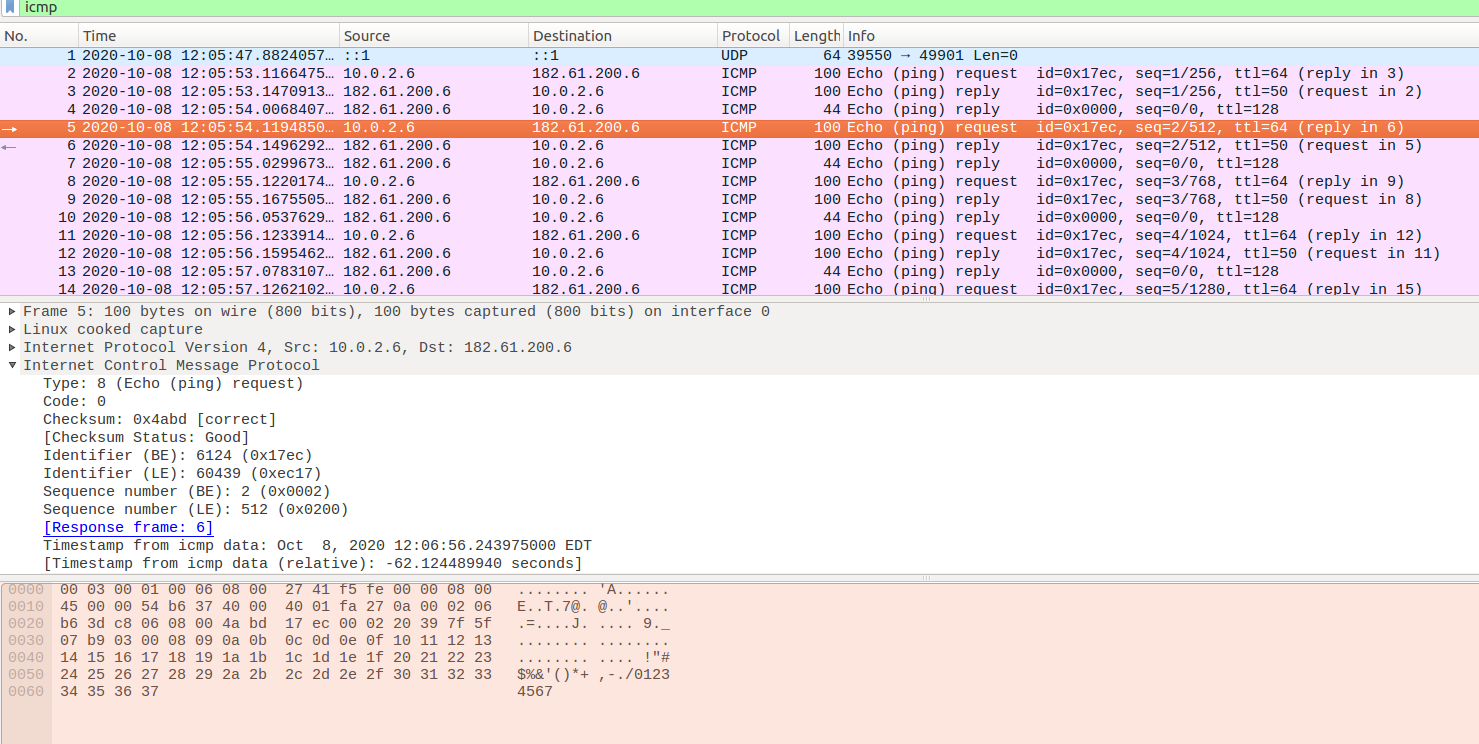Collapse Internet Control Message Protocol section
The height and width of the screenshot is (744, 1479).
(12, 366)
